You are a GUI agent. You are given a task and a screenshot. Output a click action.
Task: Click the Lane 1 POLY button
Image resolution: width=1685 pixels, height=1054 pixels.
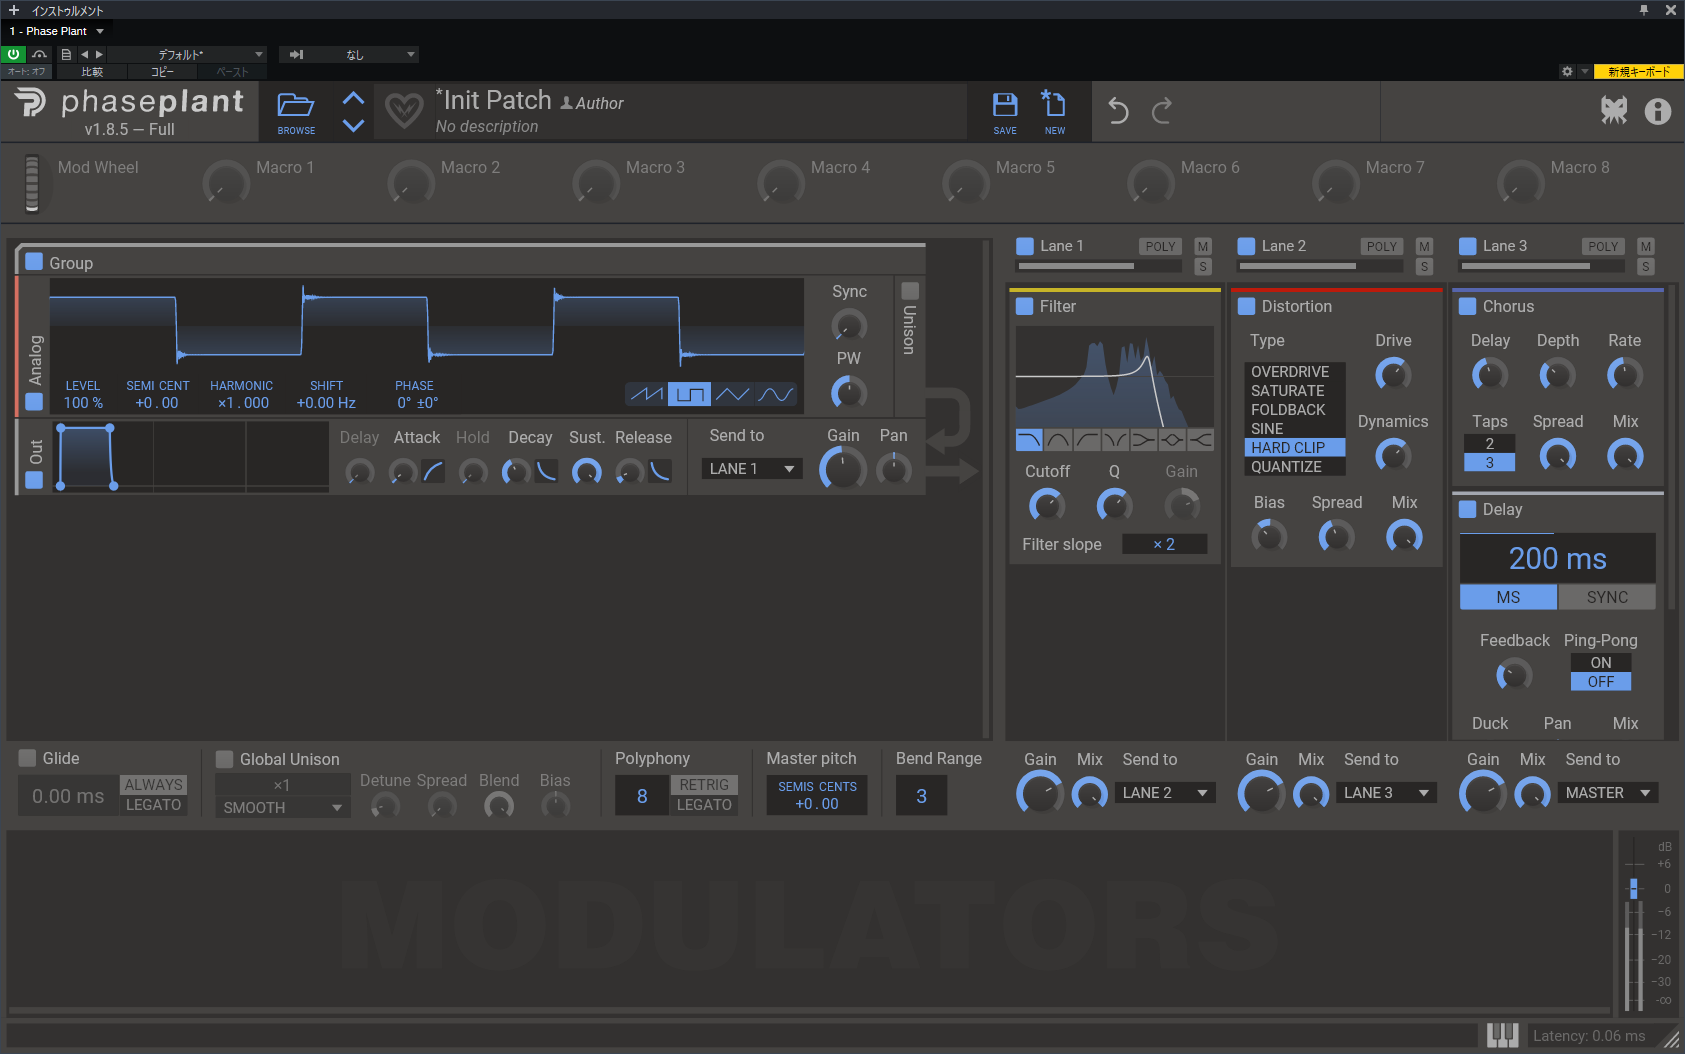1160,246
